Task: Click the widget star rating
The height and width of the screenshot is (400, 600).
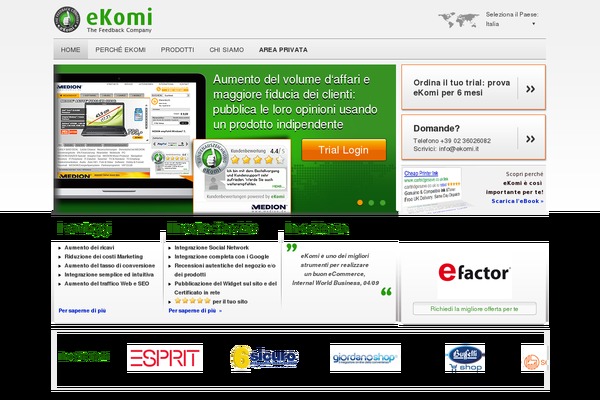Action: pos(257,160)
